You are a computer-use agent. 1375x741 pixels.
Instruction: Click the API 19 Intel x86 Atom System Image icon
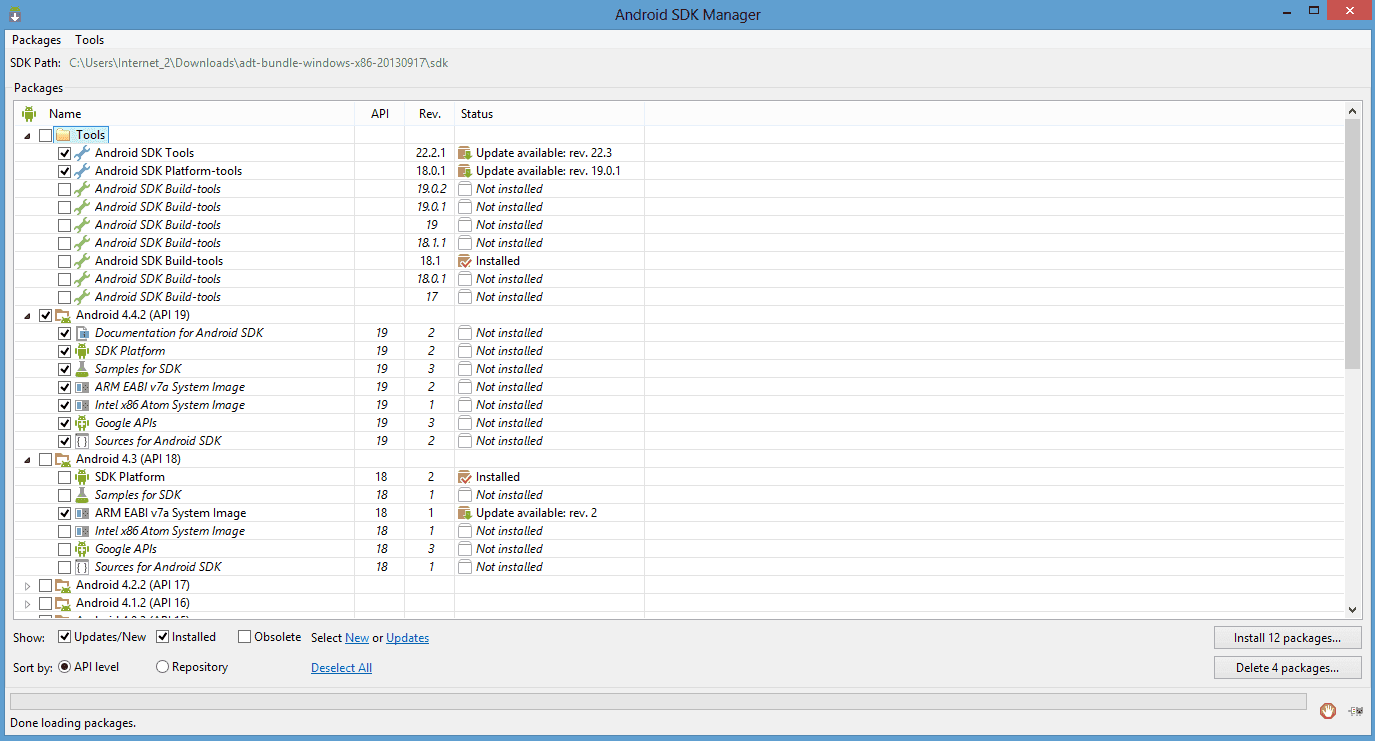pyautogui.click(x=82, y=405)
